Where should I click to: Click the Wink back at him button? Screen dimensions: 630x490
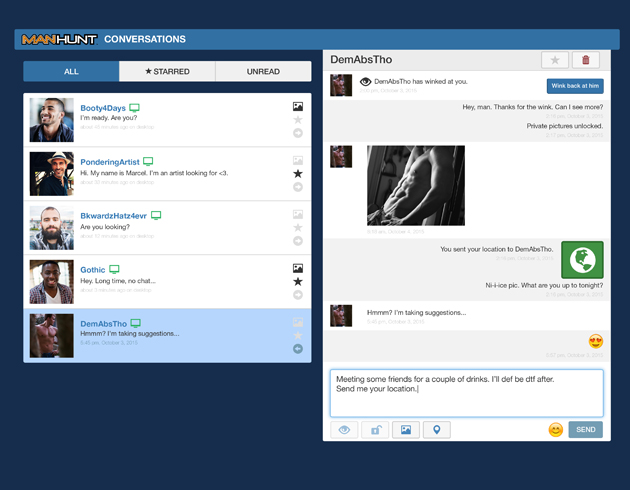tap(575, 86)
